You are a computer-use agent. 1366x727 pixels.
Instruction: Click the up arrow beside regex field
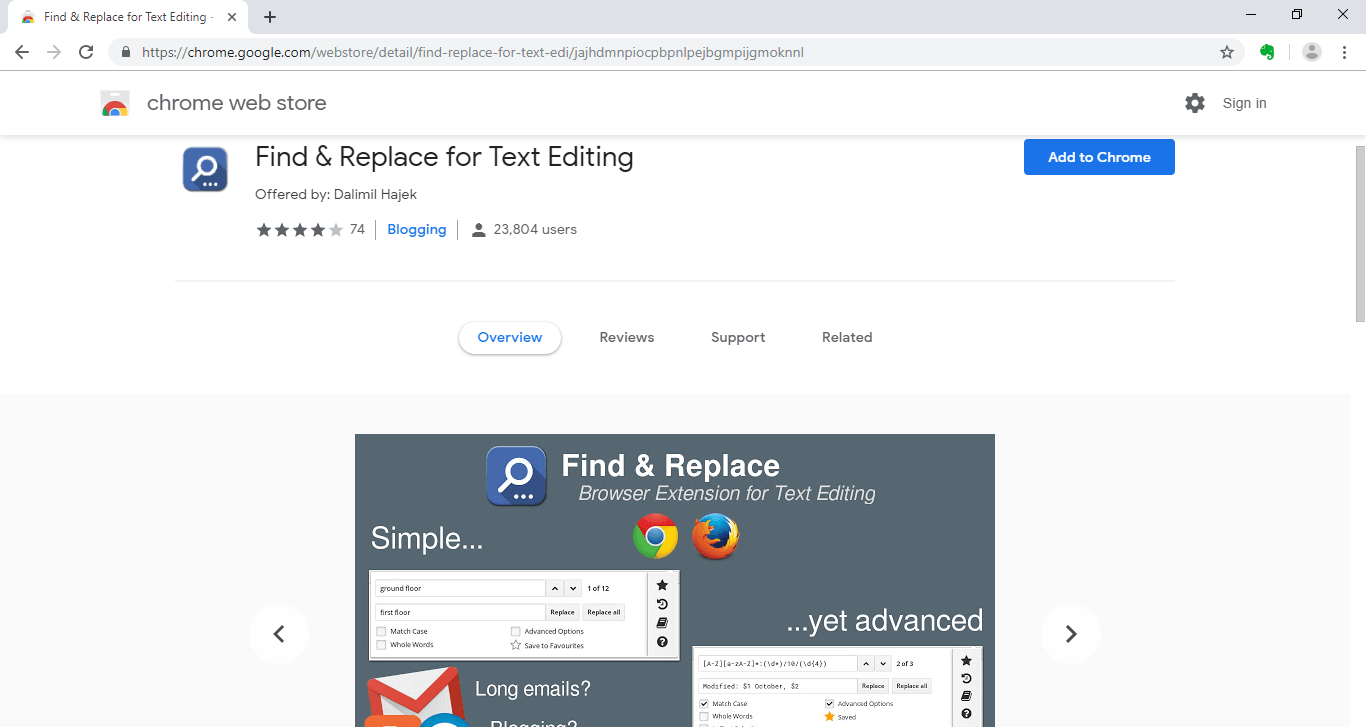pos(865,663)
